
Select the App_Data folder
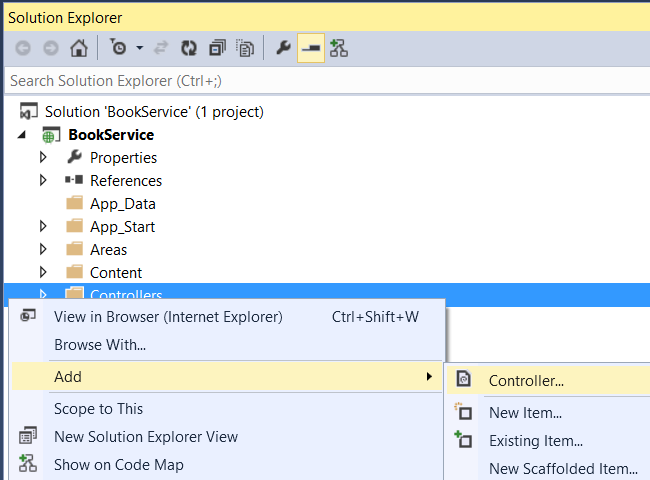pyautogui.click(x=122, y=203)
